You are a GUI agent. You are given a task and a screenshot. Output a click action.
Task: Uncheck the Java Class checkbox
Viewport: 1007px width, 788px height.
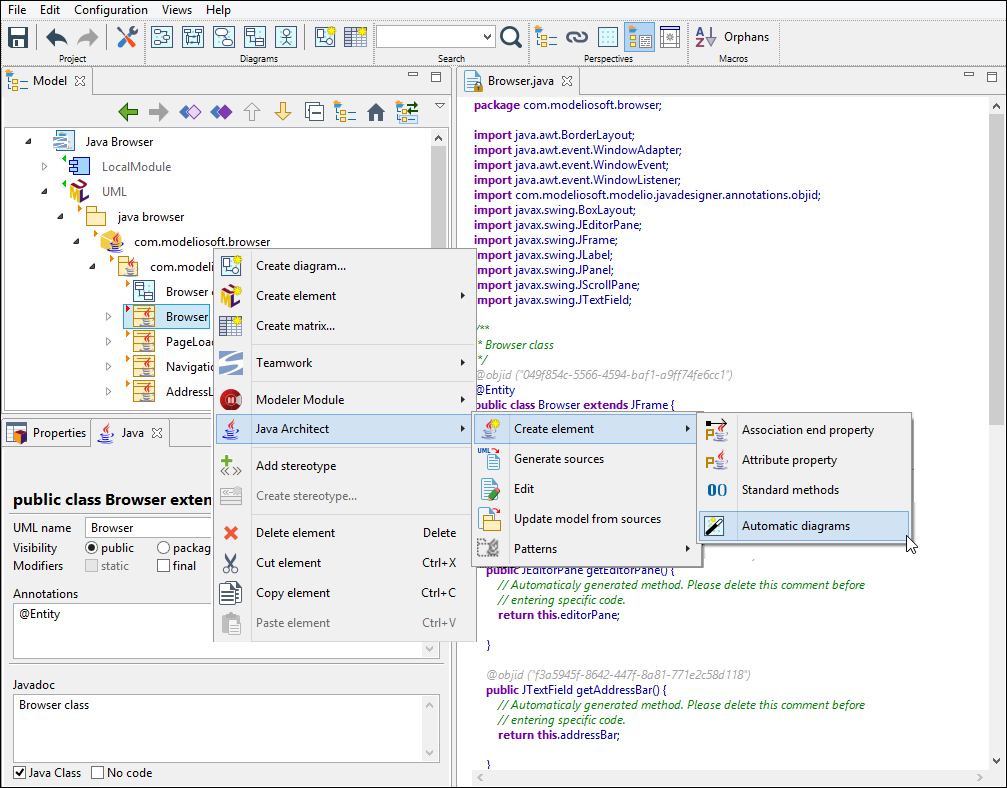pyautogui.click(x=20, y=773)
